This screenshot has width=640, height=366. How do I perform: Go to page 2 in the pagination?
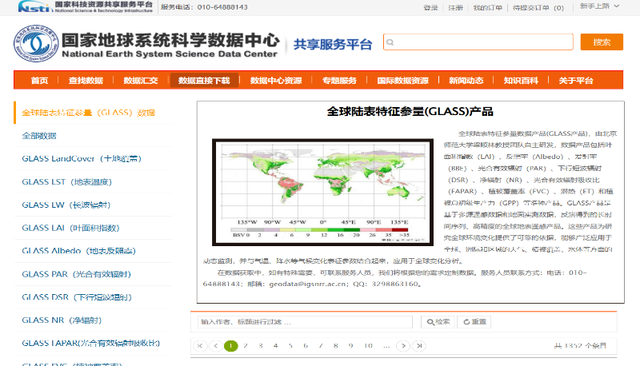[x=246, y=346]
